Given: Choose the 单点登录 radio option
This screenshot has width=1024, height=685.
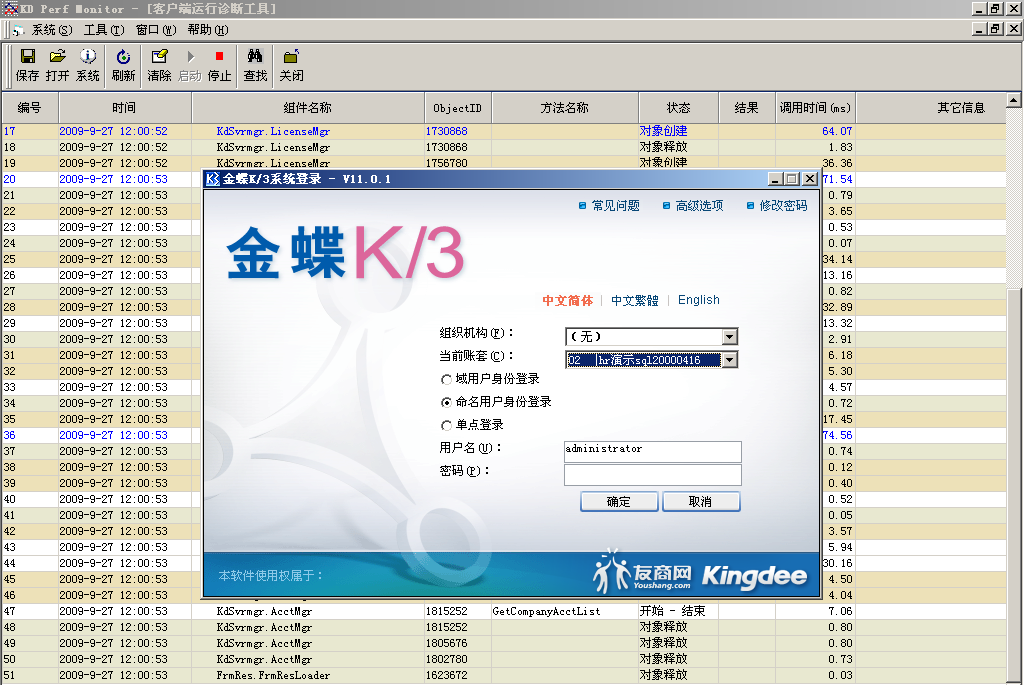Looking at the screenshot, I should (x=446, y=426).
